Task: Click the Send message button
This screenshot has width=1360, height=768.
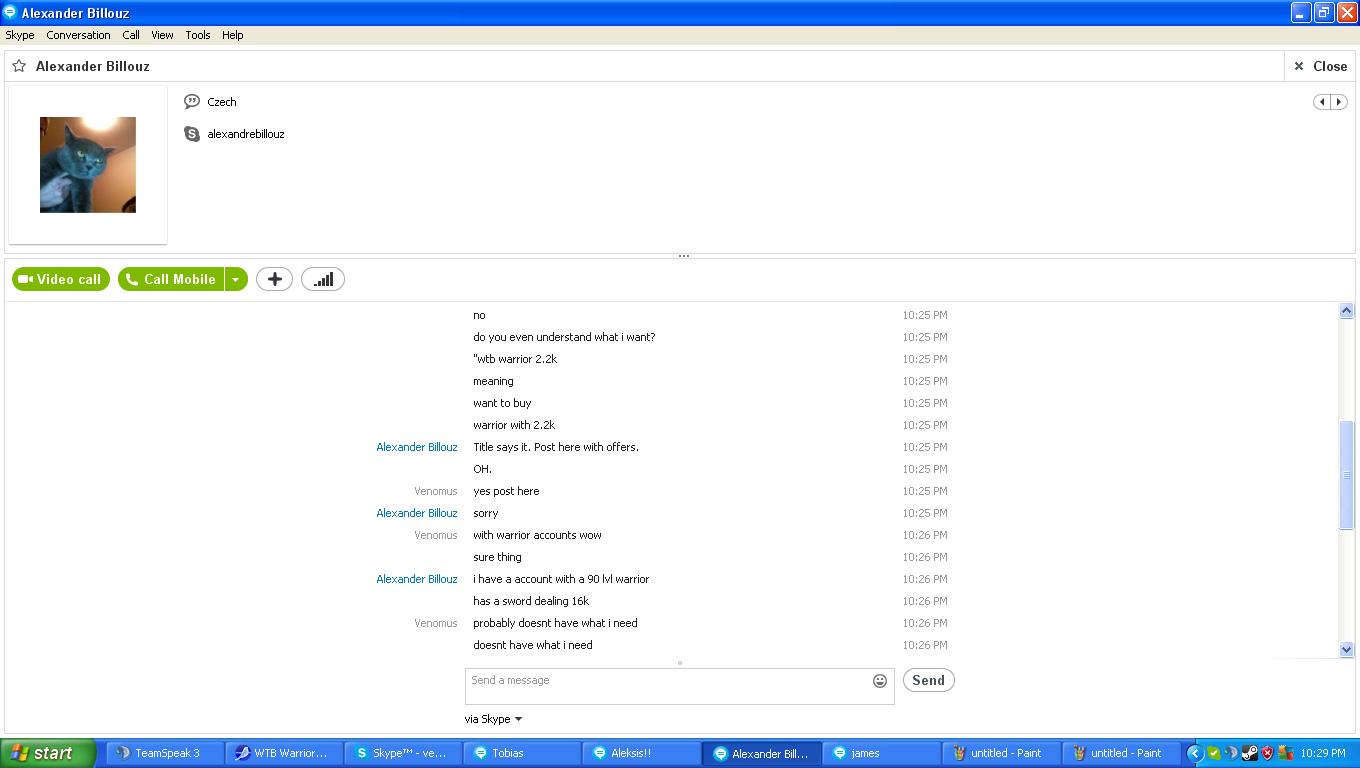Action: (x=928, y=680)
